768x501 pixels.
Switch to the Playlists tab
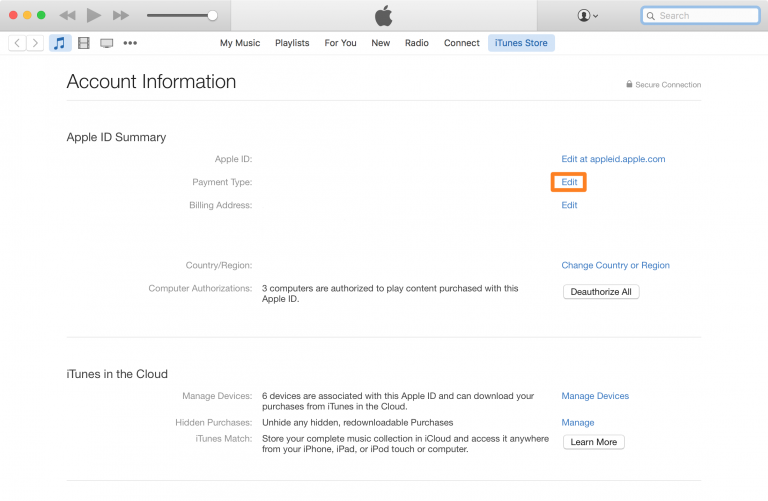(x=292, y=43)
